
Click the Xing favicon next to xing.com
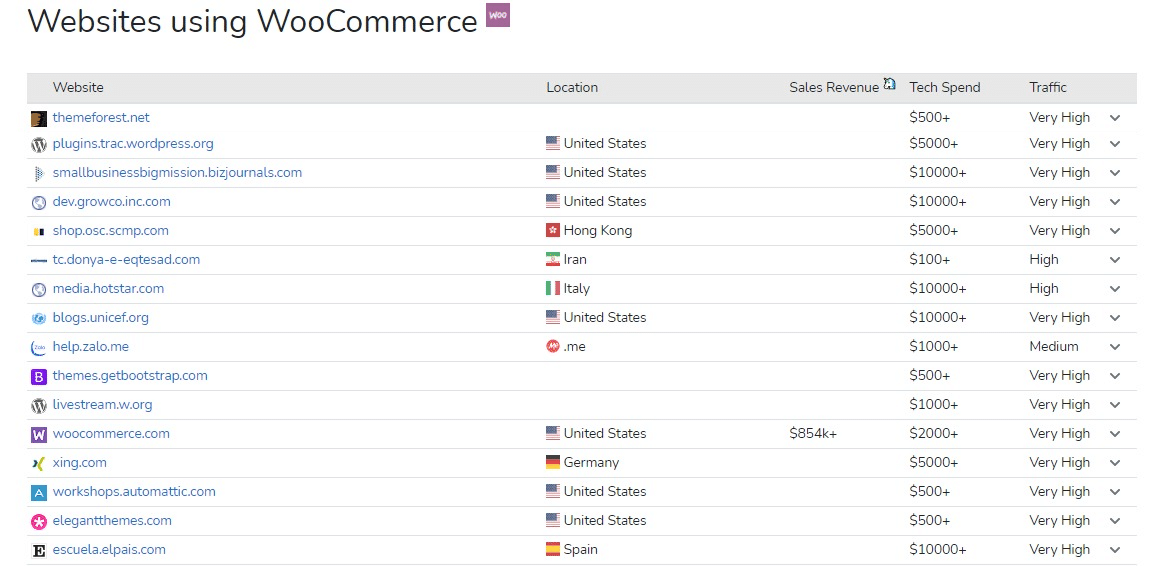click(x=39, y=464)
